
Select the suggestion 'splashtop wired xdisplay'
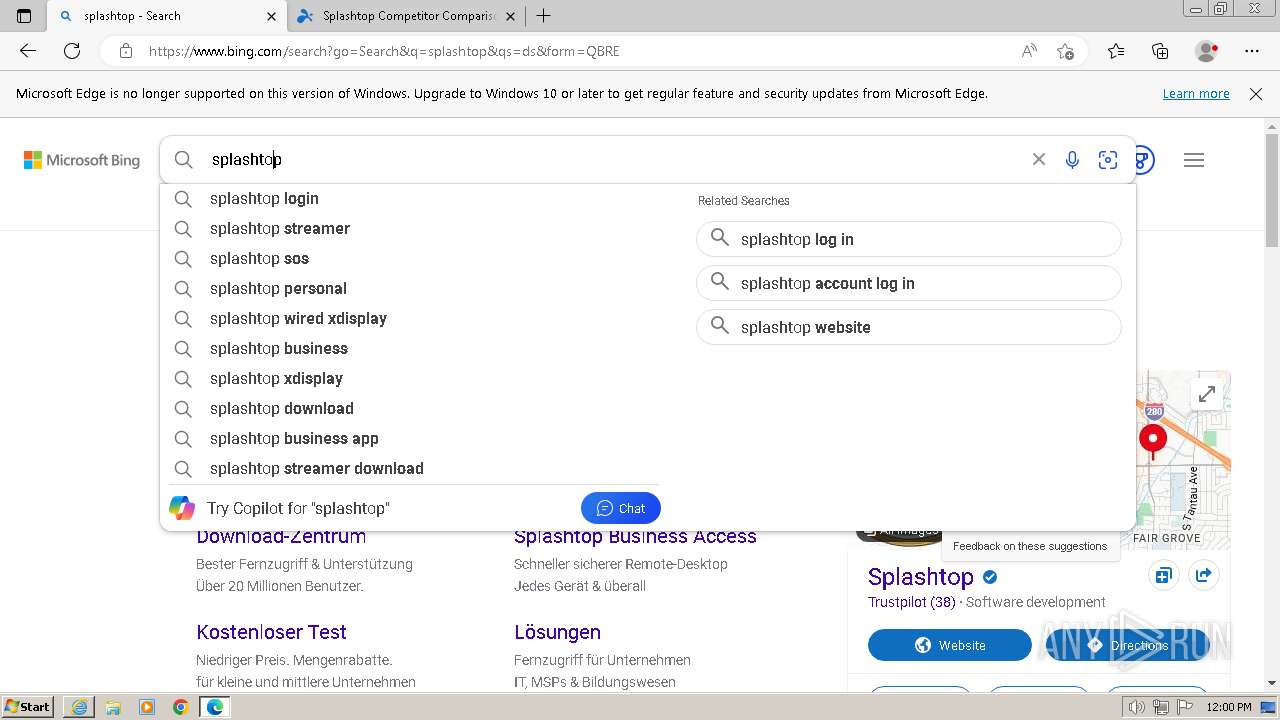(409, 319)
